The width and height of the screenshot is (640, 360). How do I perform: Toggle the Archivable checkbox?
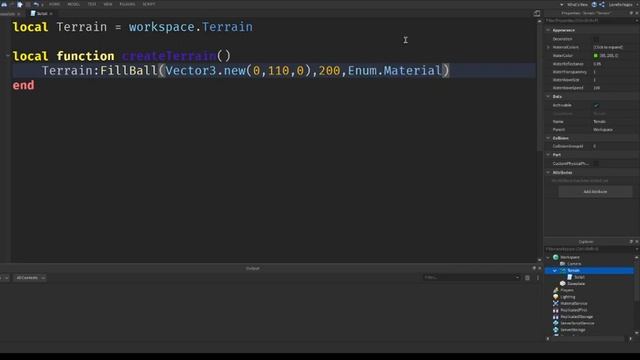(x=596, y=105)
